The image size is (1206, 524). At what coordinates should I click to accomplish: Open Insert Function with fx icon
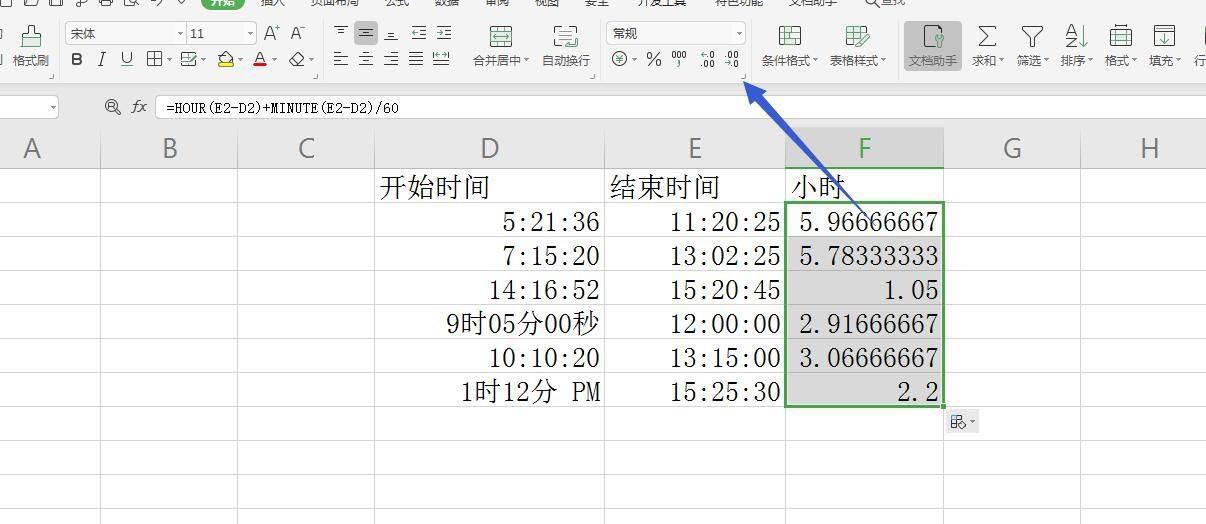(140, 107)
